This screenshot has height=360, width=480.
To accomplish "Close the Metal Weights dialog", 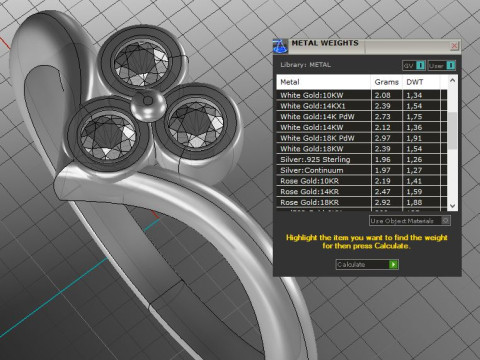I will pos(454,46).
